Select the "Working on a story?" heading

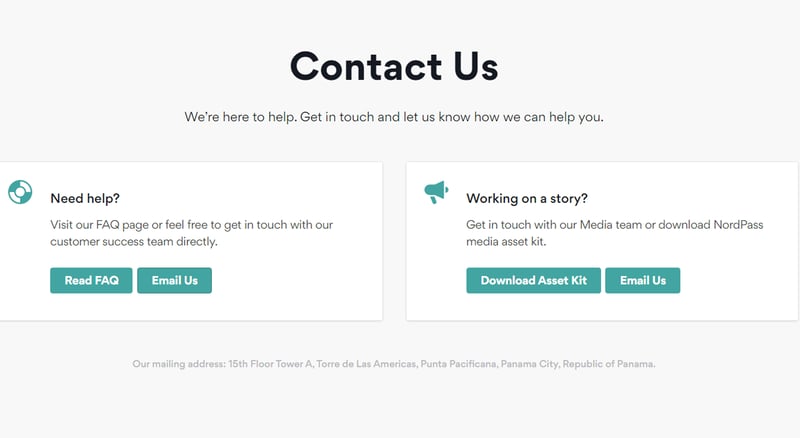(x=527, y=198)
